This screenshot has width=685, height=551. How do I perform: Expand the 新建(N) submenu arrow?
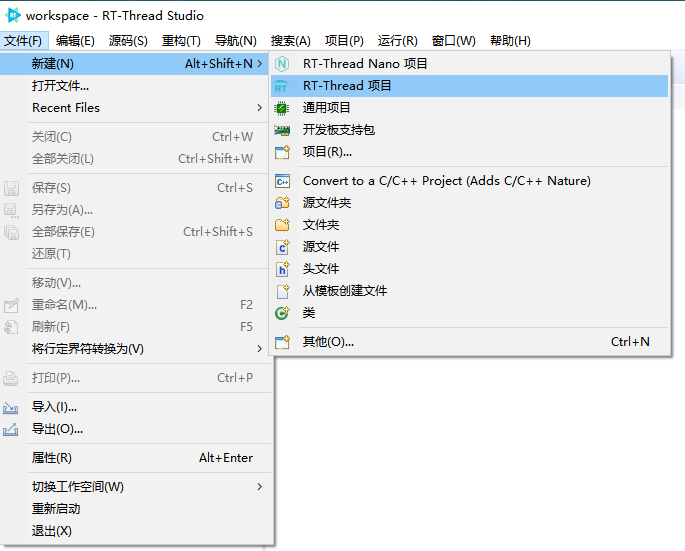pos(259,64)
